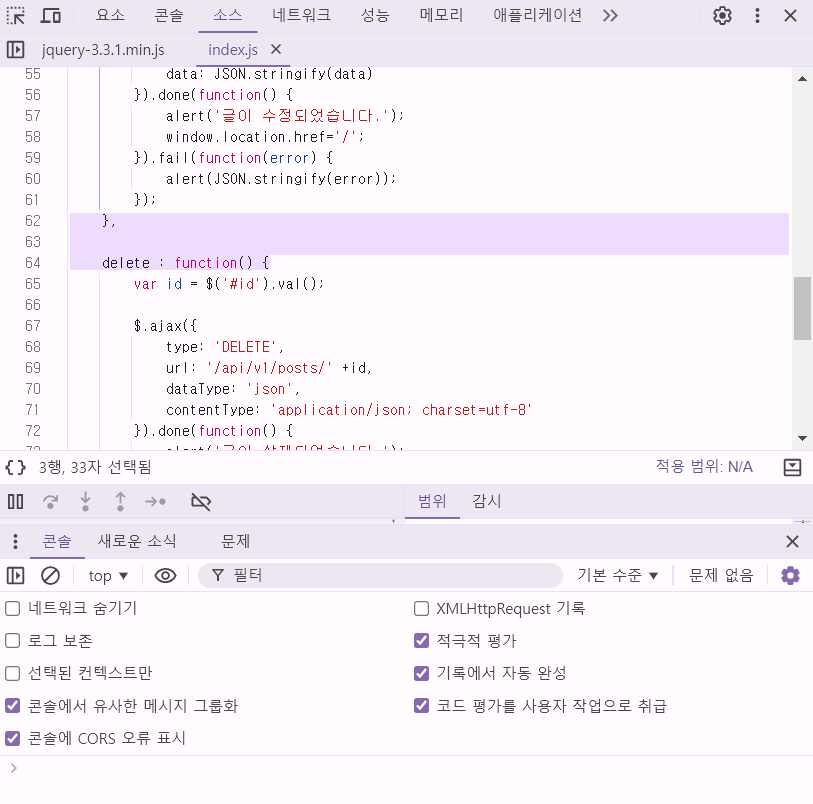813x804 pixels.
Task: Open the 애플리케이션 tab
Action: [x=537, y=16]
